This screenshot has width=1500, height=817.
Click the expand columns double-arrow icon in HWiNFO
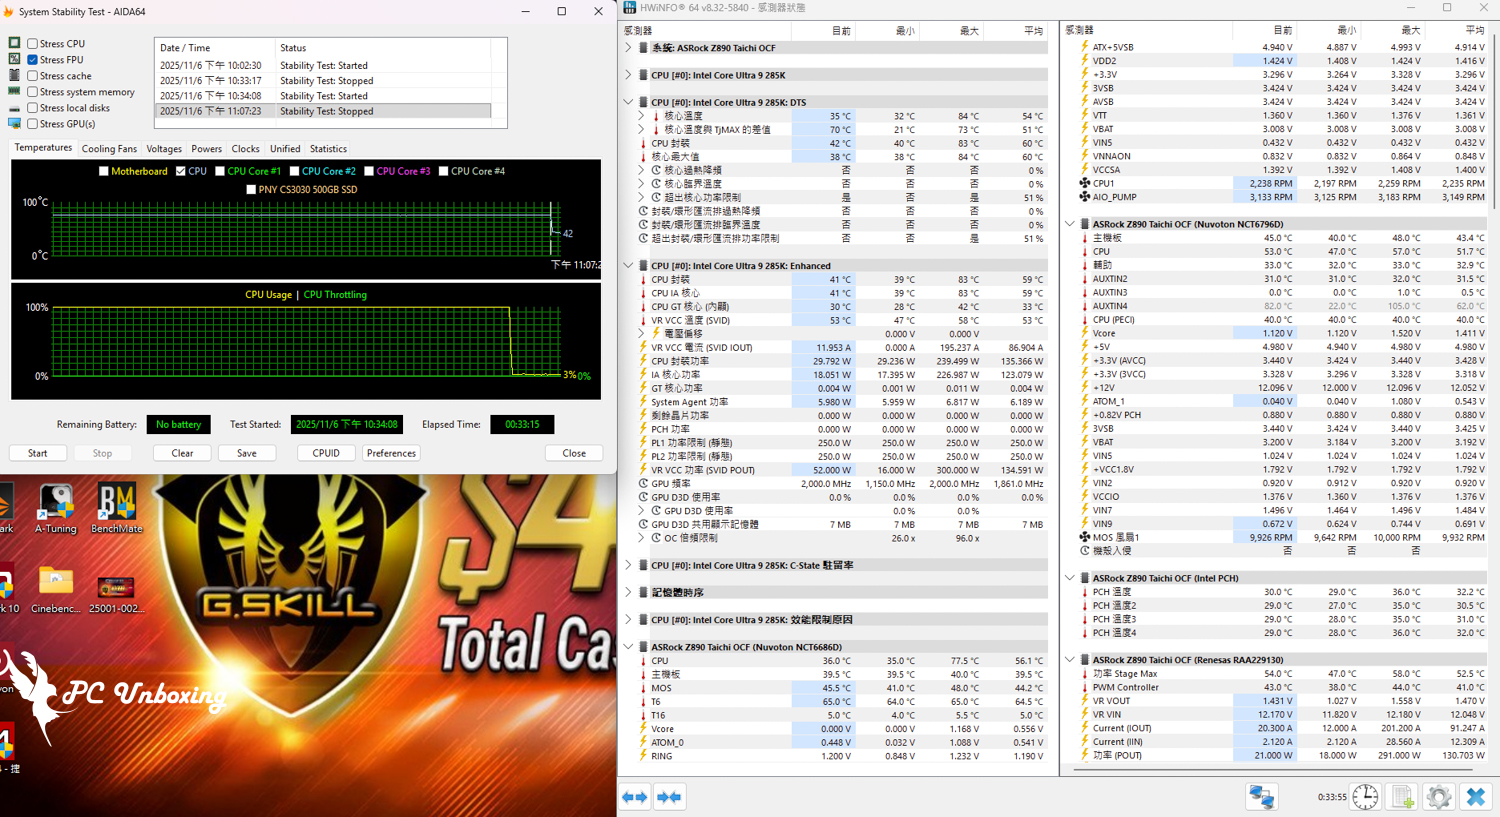pyautogui.click(x=635, y=797)
